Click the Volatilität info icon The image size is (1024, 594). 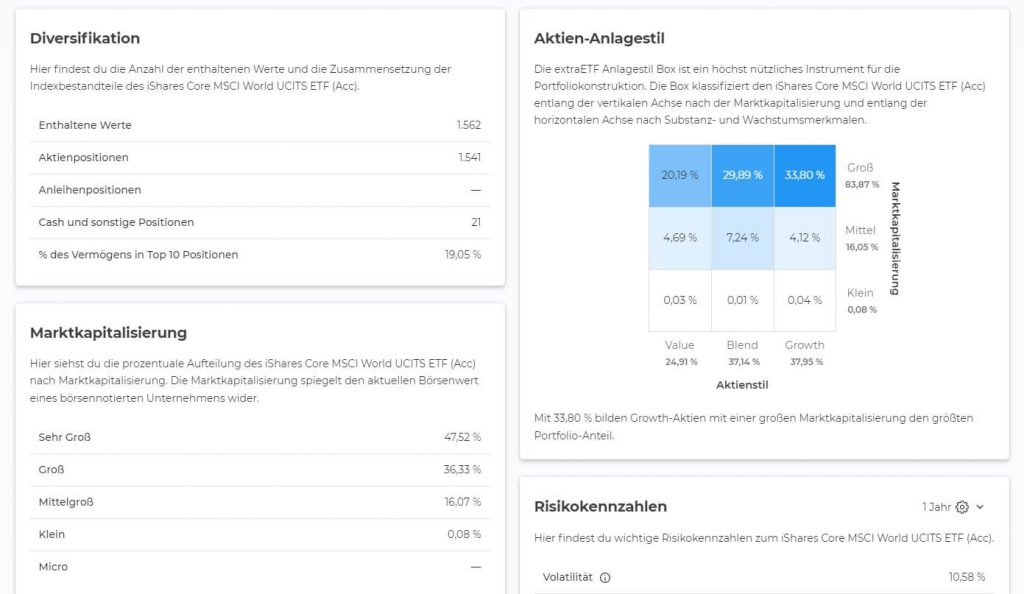(605, 578)
